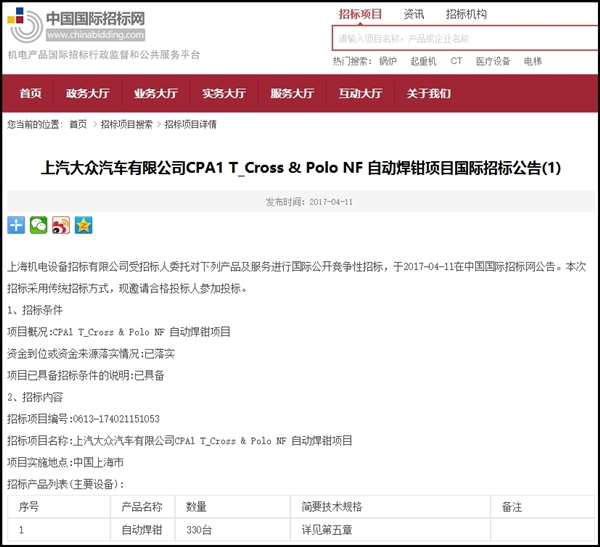This screenshot has width=600, height=547.
Task: Open 首页 in the red navigation bar
Action: coord(30,94)
